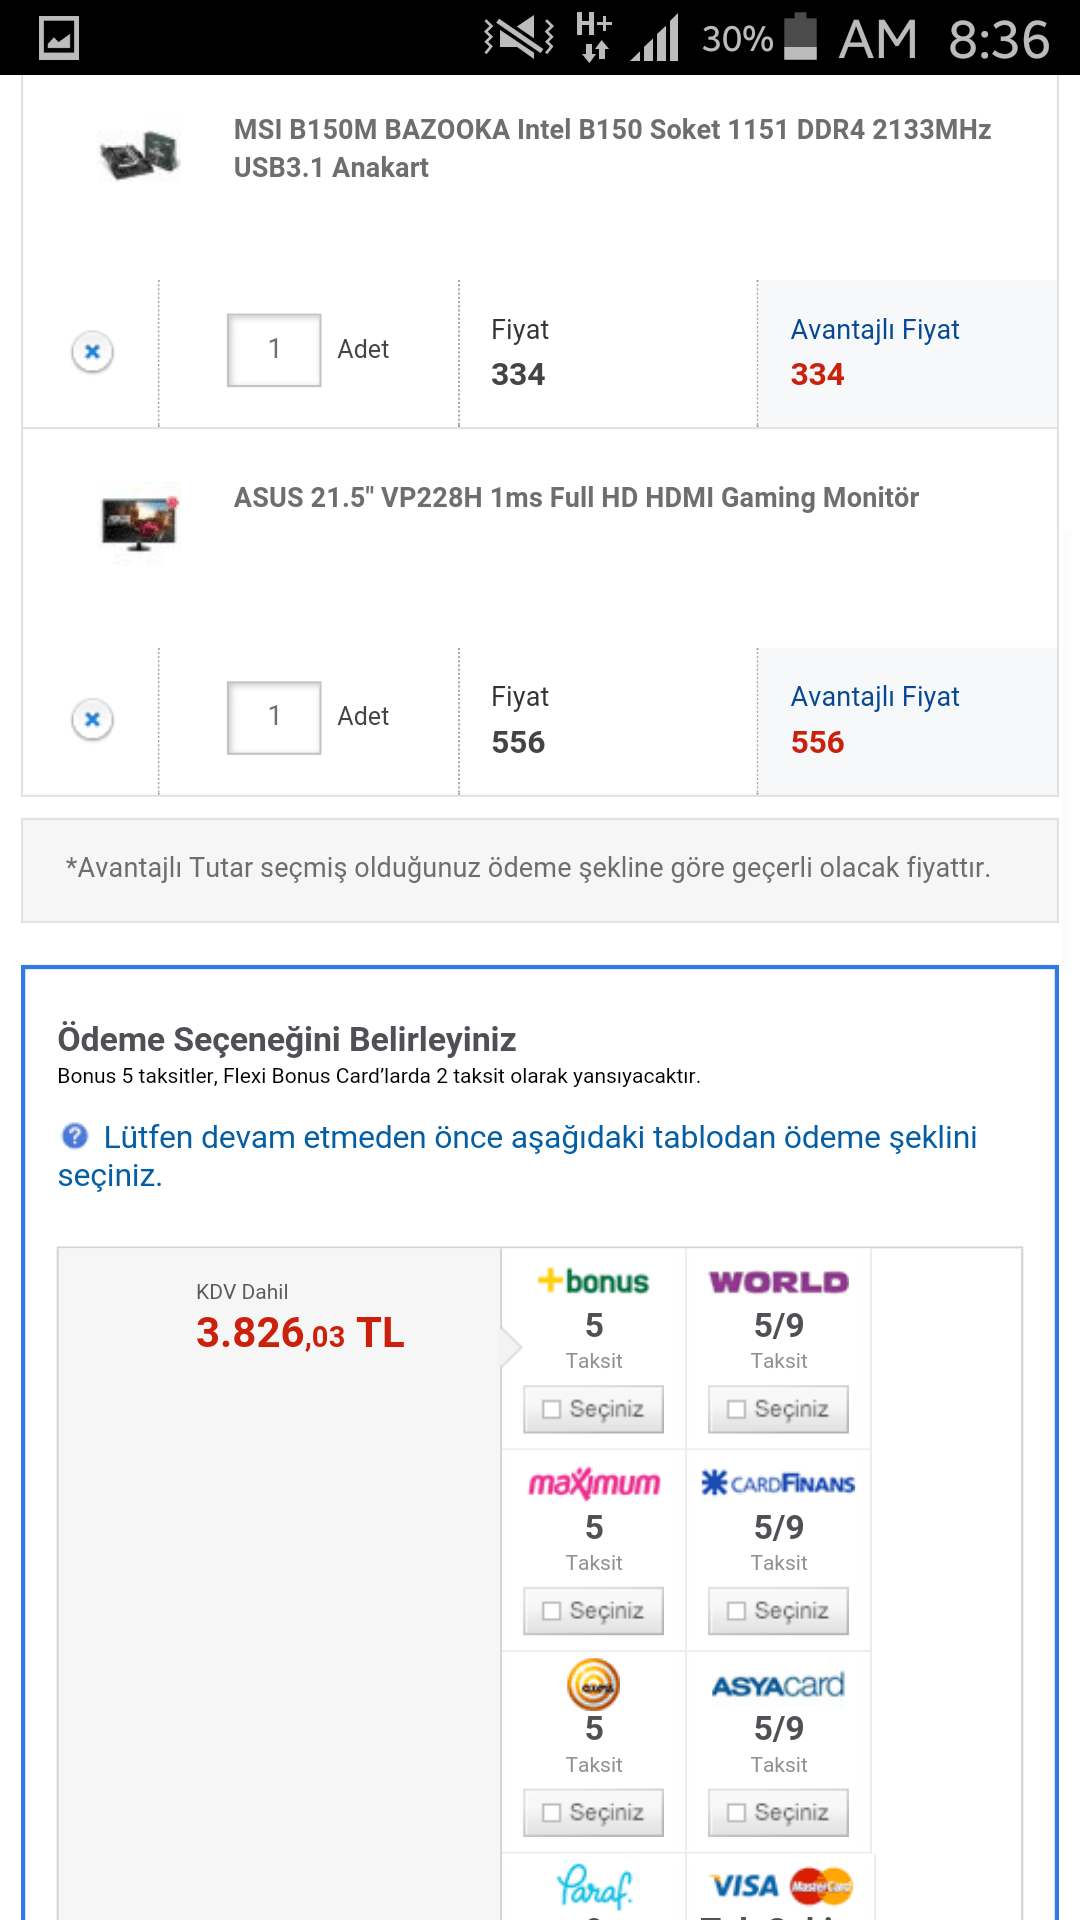1080x1920 pixels.
Task: Tap the Paraf card logo
Action: (594, 1886)
